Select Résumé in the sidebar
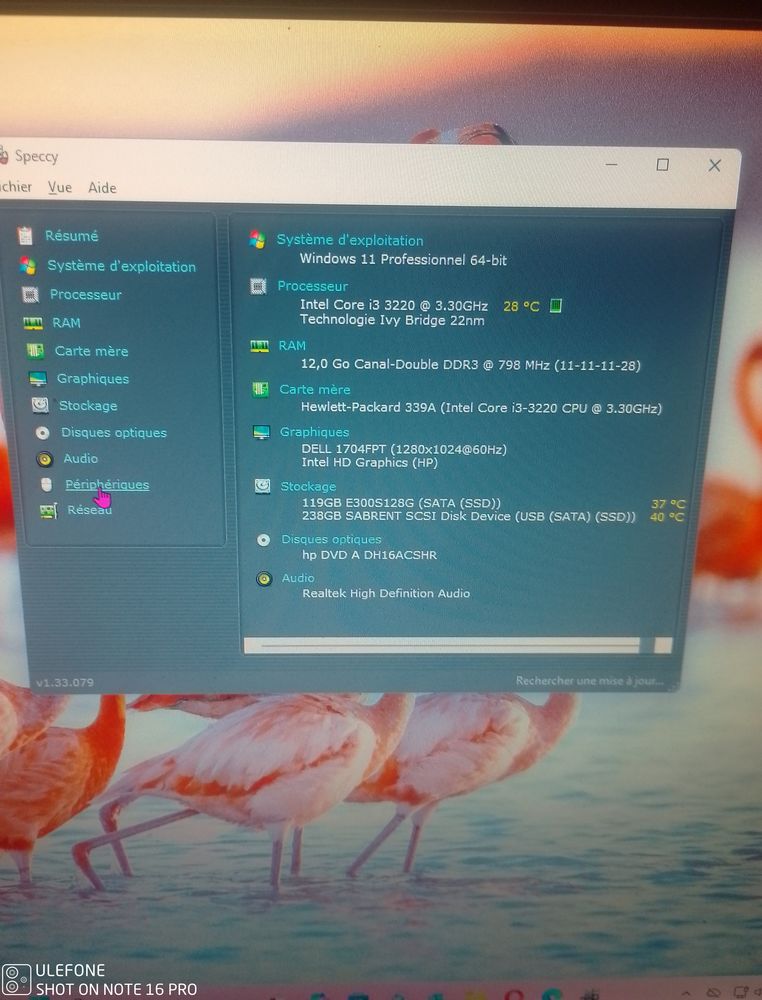Screen dimensions: 762x1000 tap(71, 236)
